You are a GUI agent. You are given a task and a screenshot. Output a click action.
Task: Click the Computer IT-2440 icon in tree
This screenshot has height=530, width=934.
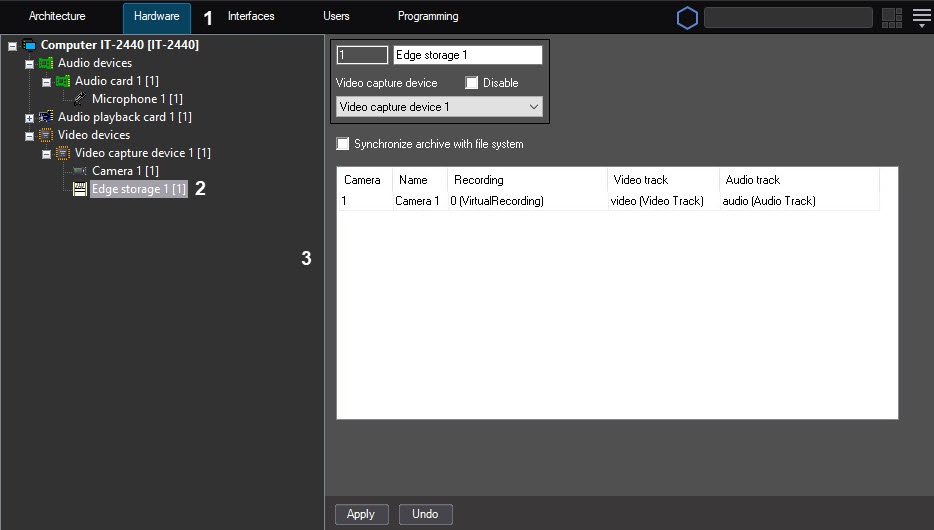point(29,45)
